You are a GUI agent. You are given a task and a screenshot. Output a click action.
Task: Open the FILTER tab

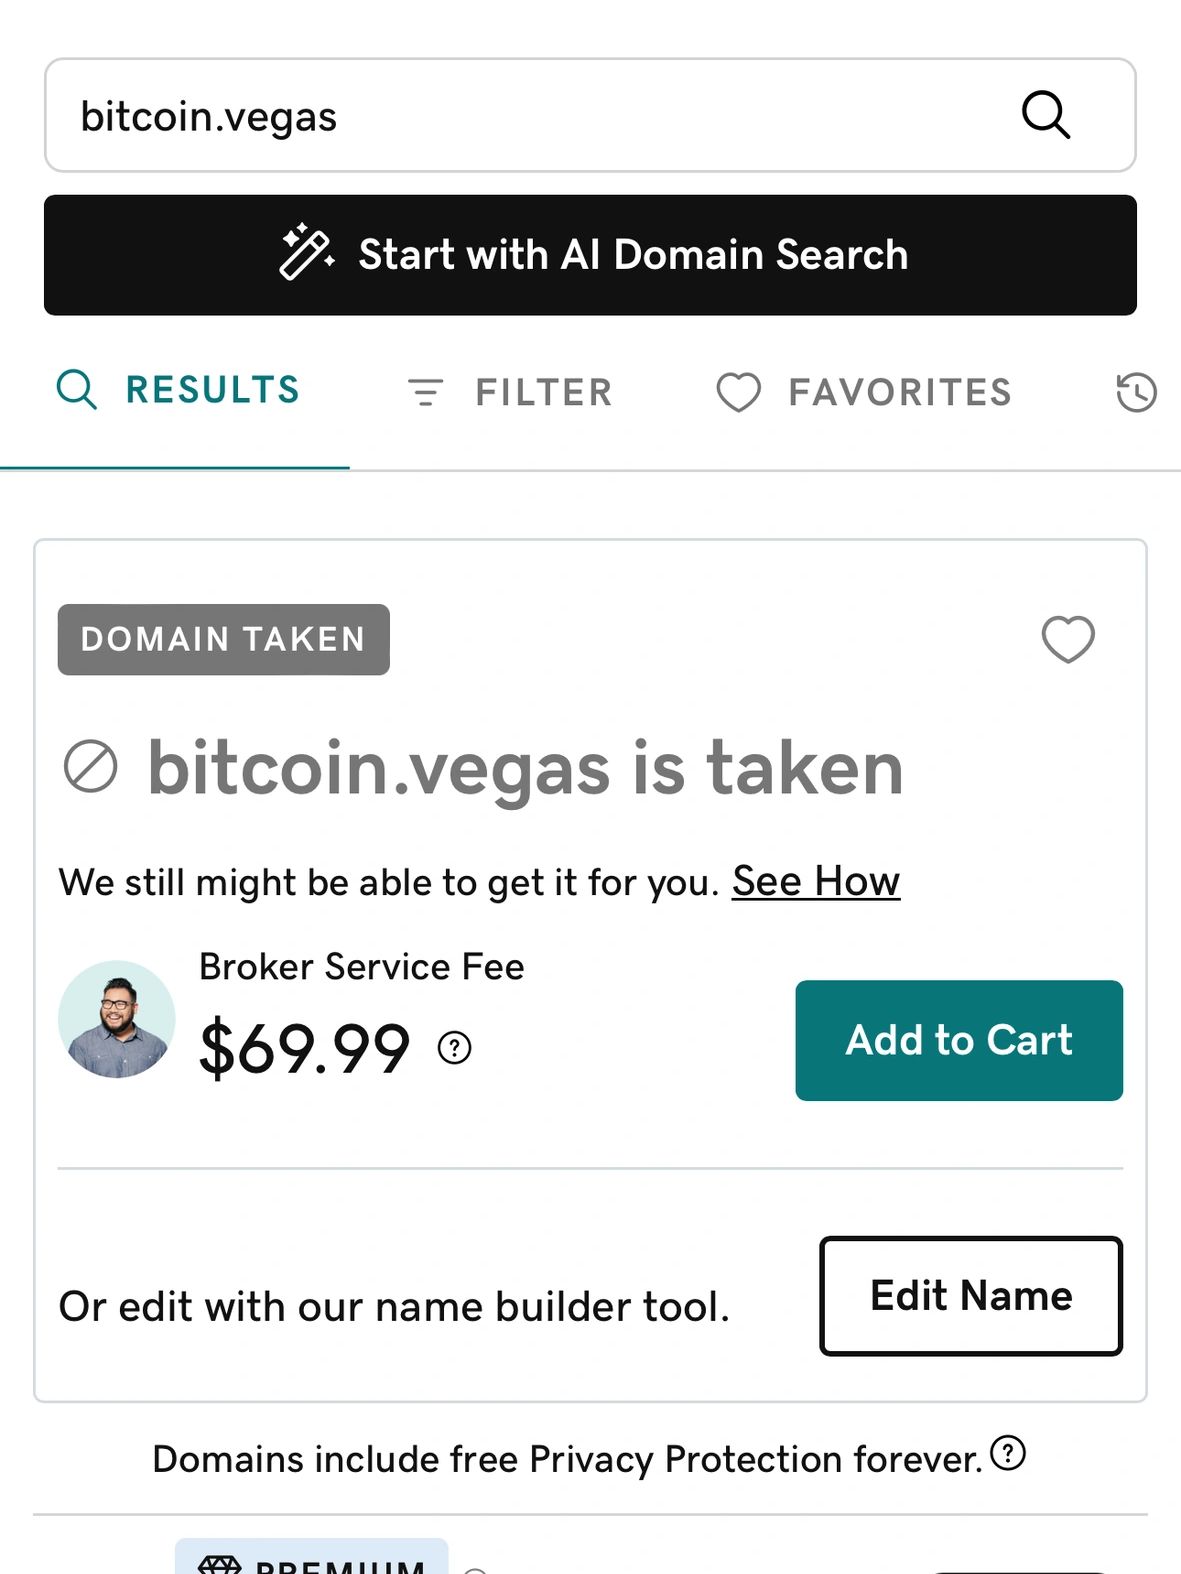(x=510, y=392)
